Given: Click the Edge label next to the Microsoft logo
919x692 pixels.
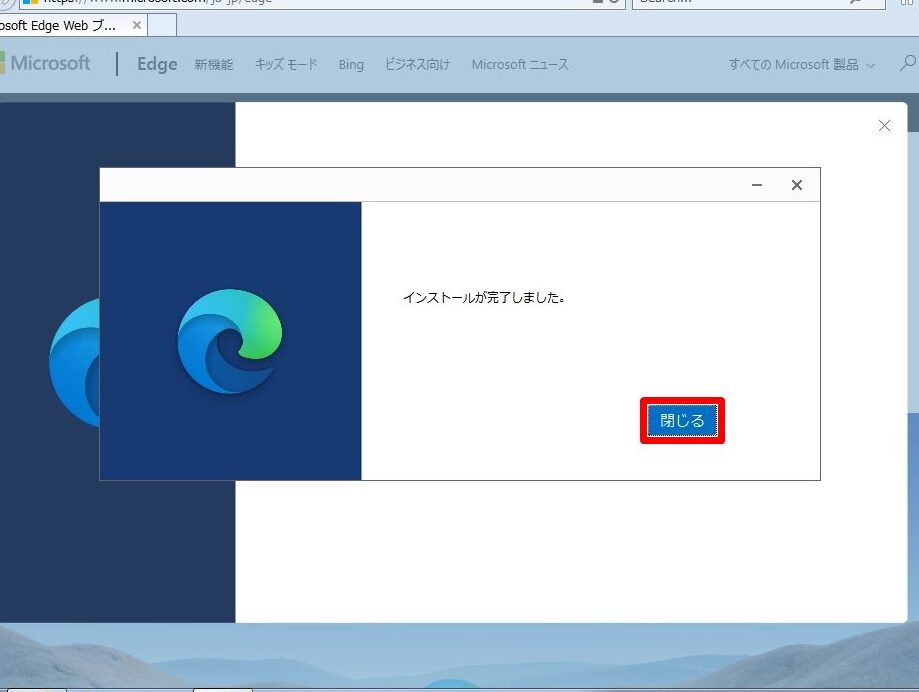Looking at the screenshot, I should [155, 64].
